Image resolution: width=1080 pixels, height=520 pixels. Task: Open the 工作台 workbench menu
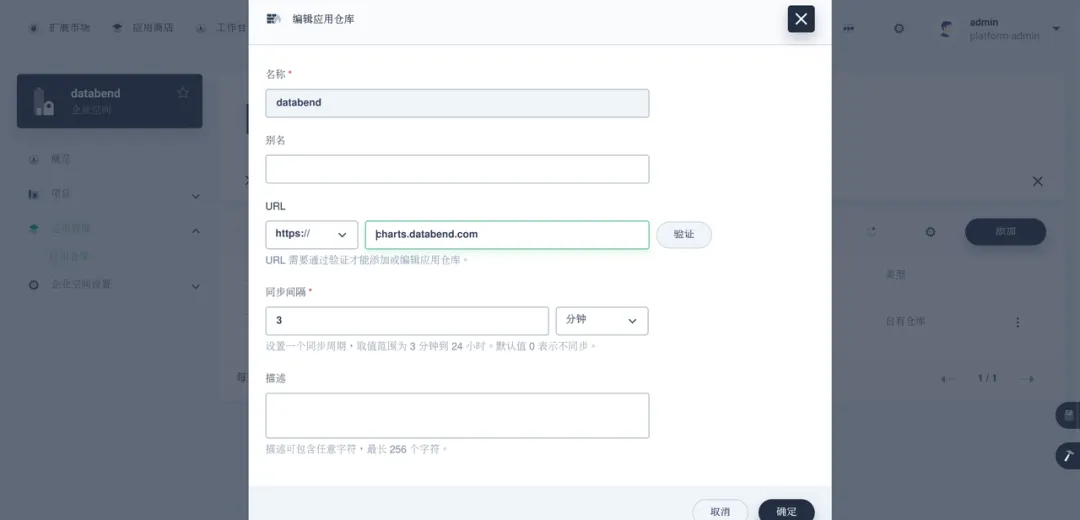(x=222, y=28)
